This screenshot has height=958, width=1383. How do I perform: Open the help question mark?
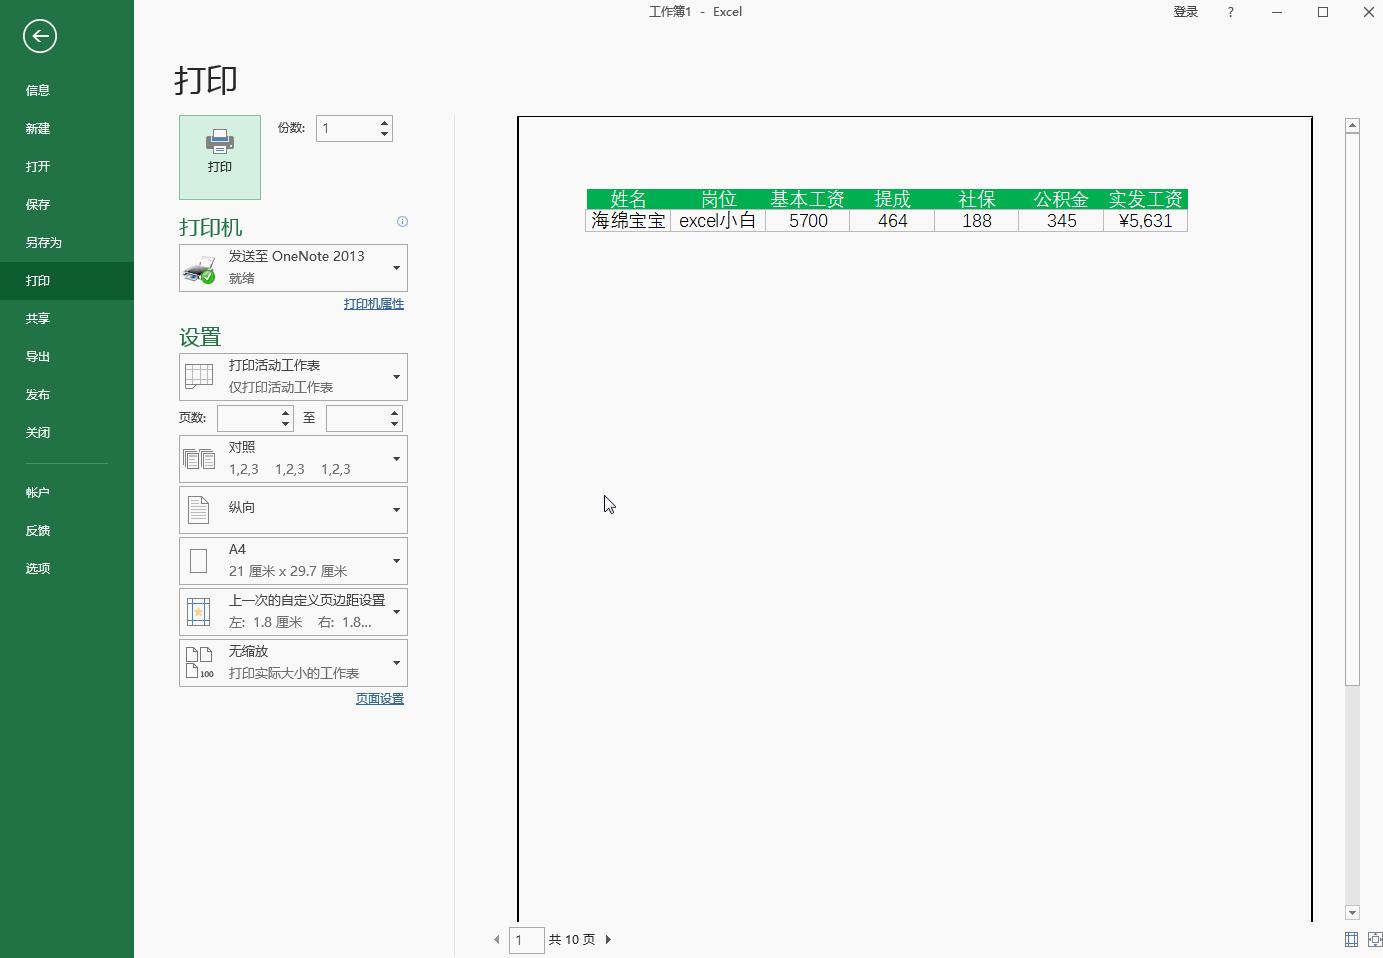1230,12
